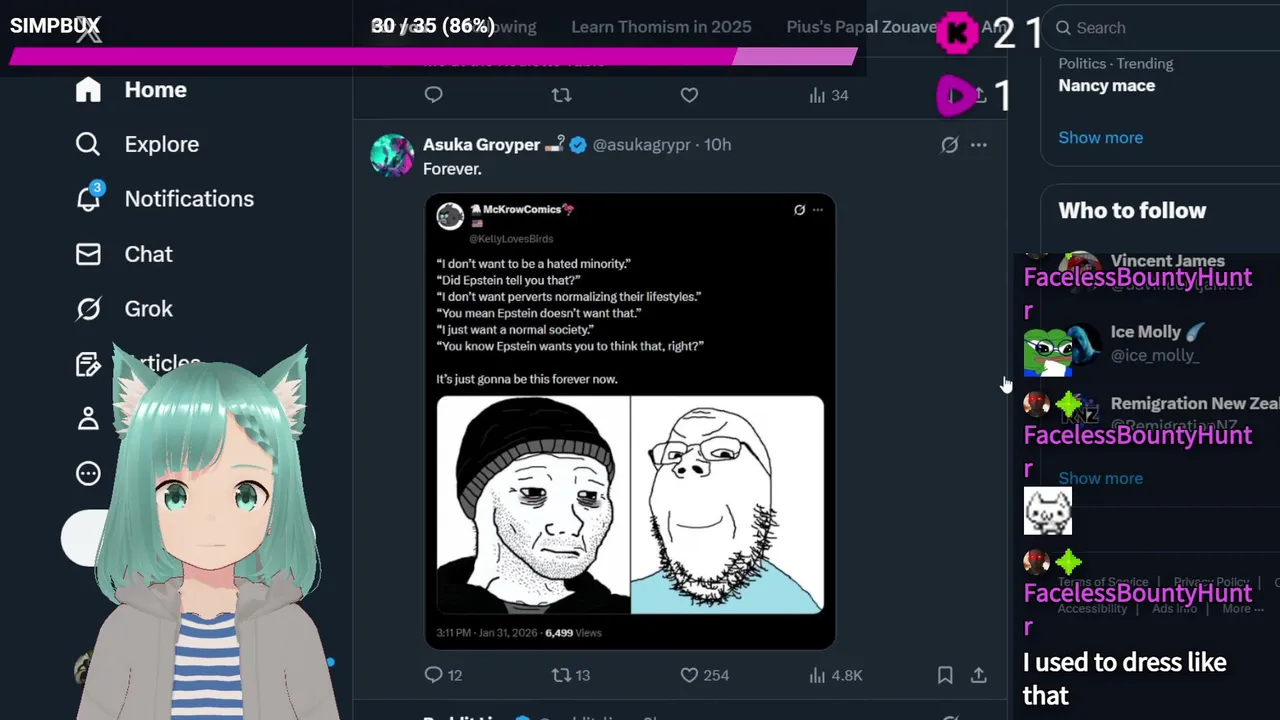This screenshot has width=1280, height=720.
Task: Open Notifications bell icon
Action: [x=88, y=198]
